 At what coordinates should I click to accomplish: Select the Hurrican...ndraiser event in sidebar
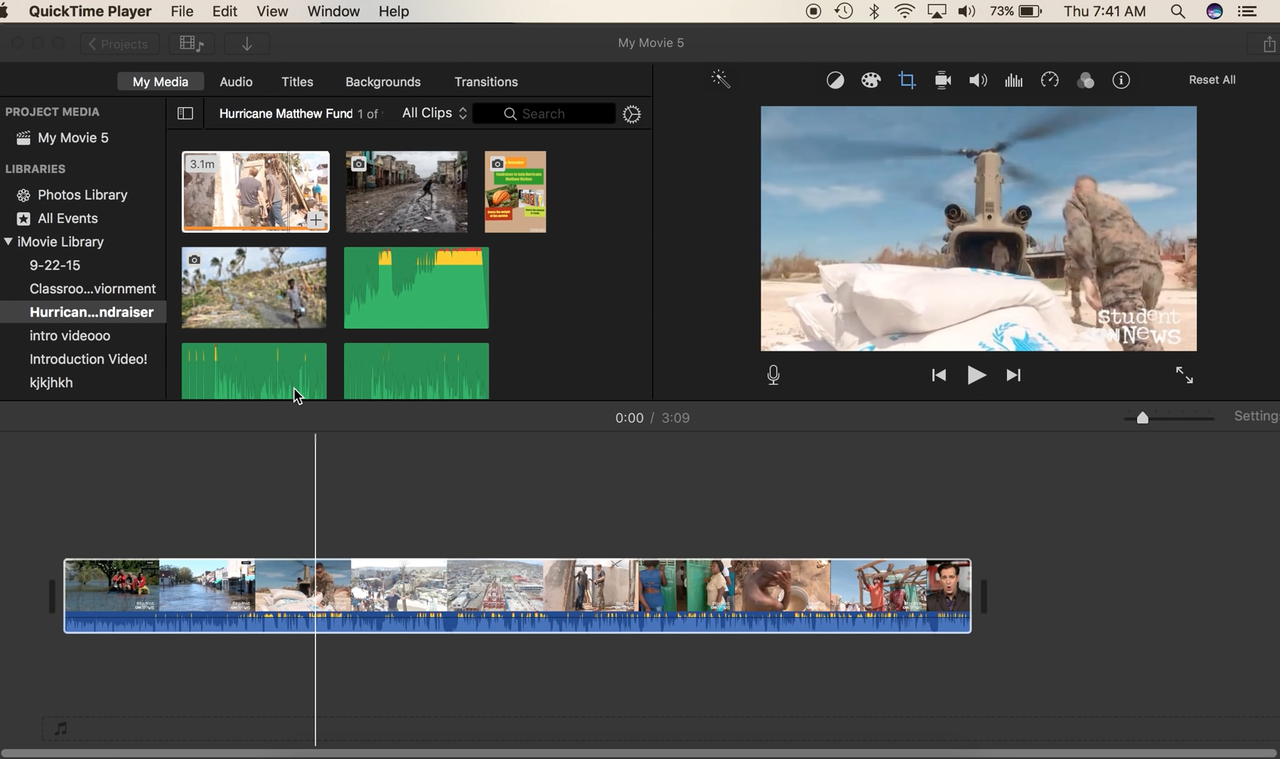92,311
